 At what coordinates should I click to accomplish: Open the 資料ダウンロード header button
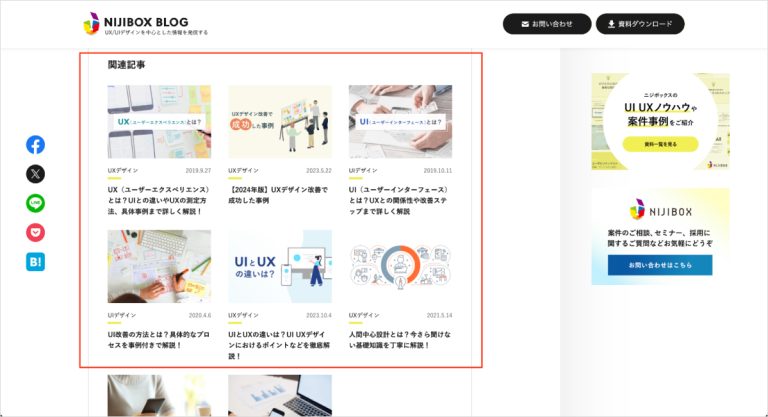640,24
